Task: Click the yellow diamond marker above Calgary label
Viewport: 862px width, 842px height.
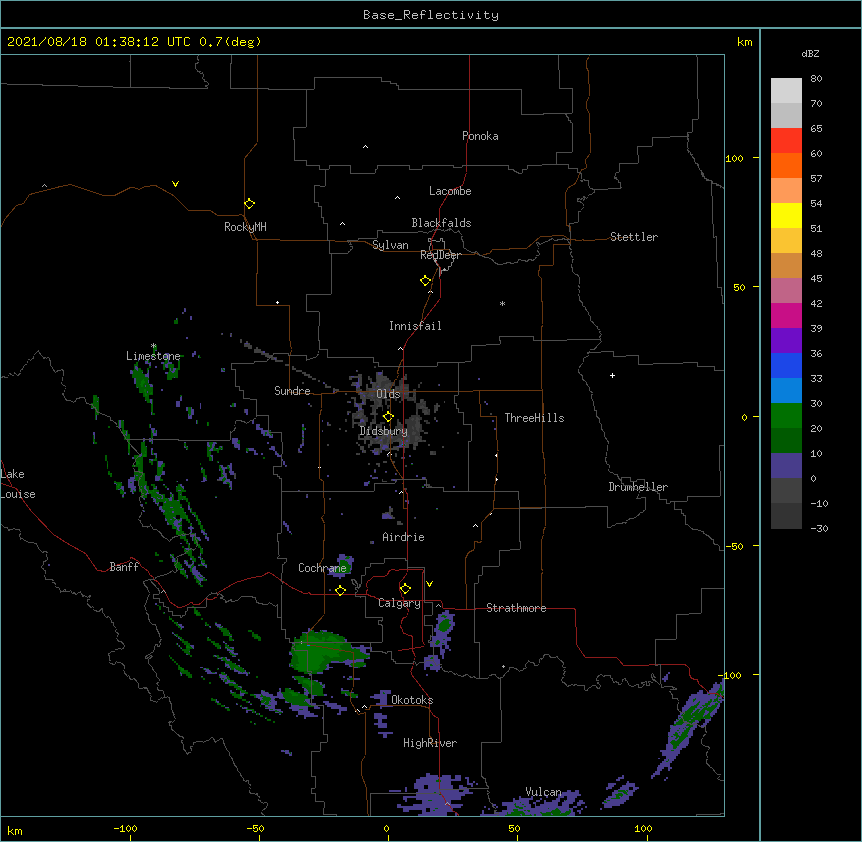Action: (x=405, y=589)
